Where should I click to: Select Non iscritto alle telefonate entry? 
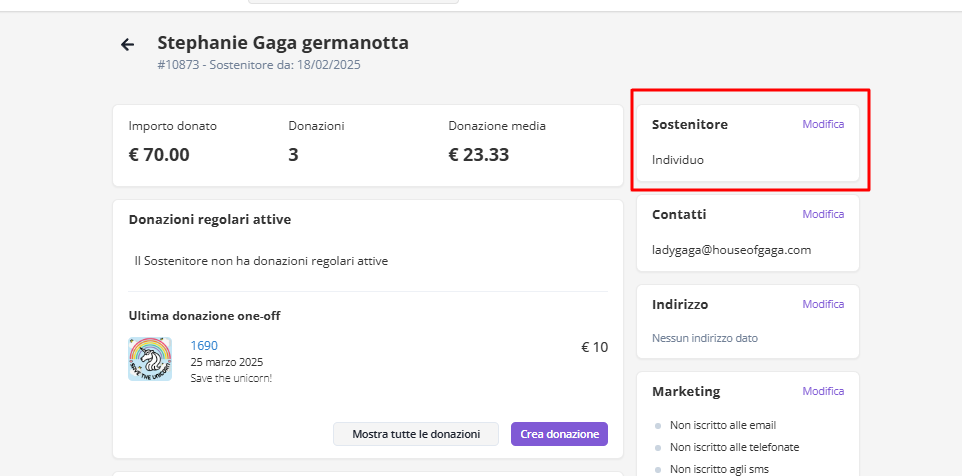click(x=734, y=447)
